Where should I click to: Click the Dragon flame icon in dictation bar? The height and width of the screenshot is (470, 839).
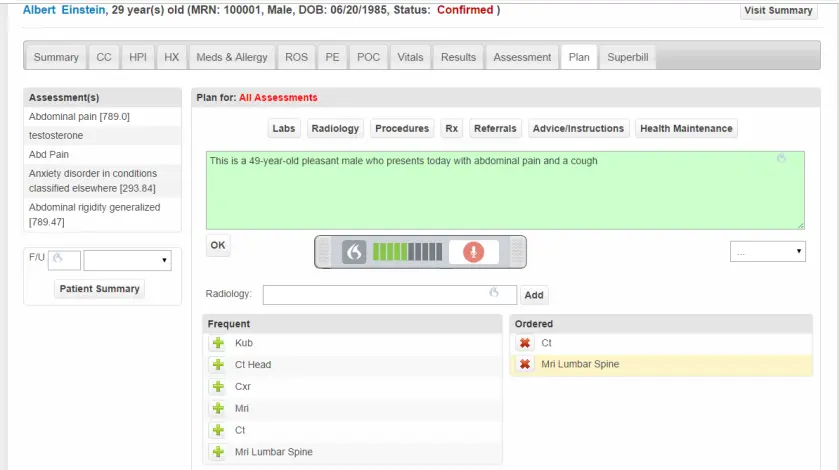click(354, 252)
